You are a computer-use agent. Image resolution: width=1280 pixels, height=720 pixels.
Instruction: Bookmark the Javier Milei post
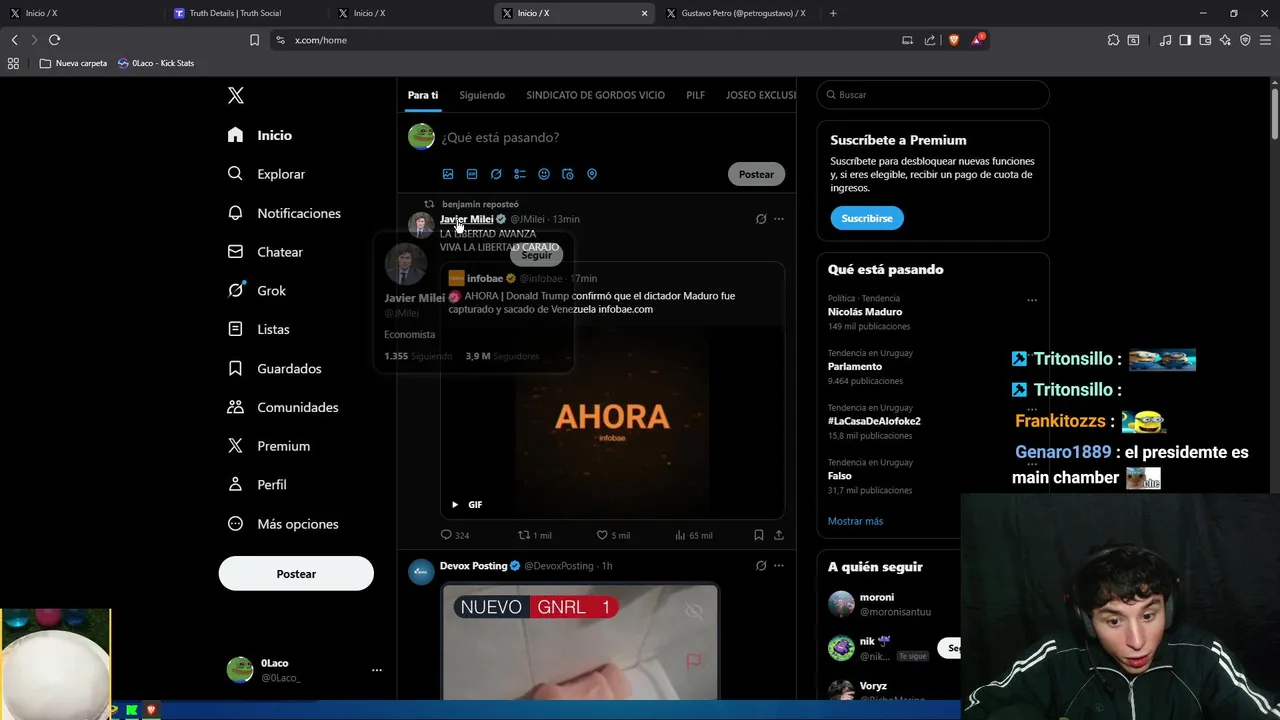tap(759, 535)
